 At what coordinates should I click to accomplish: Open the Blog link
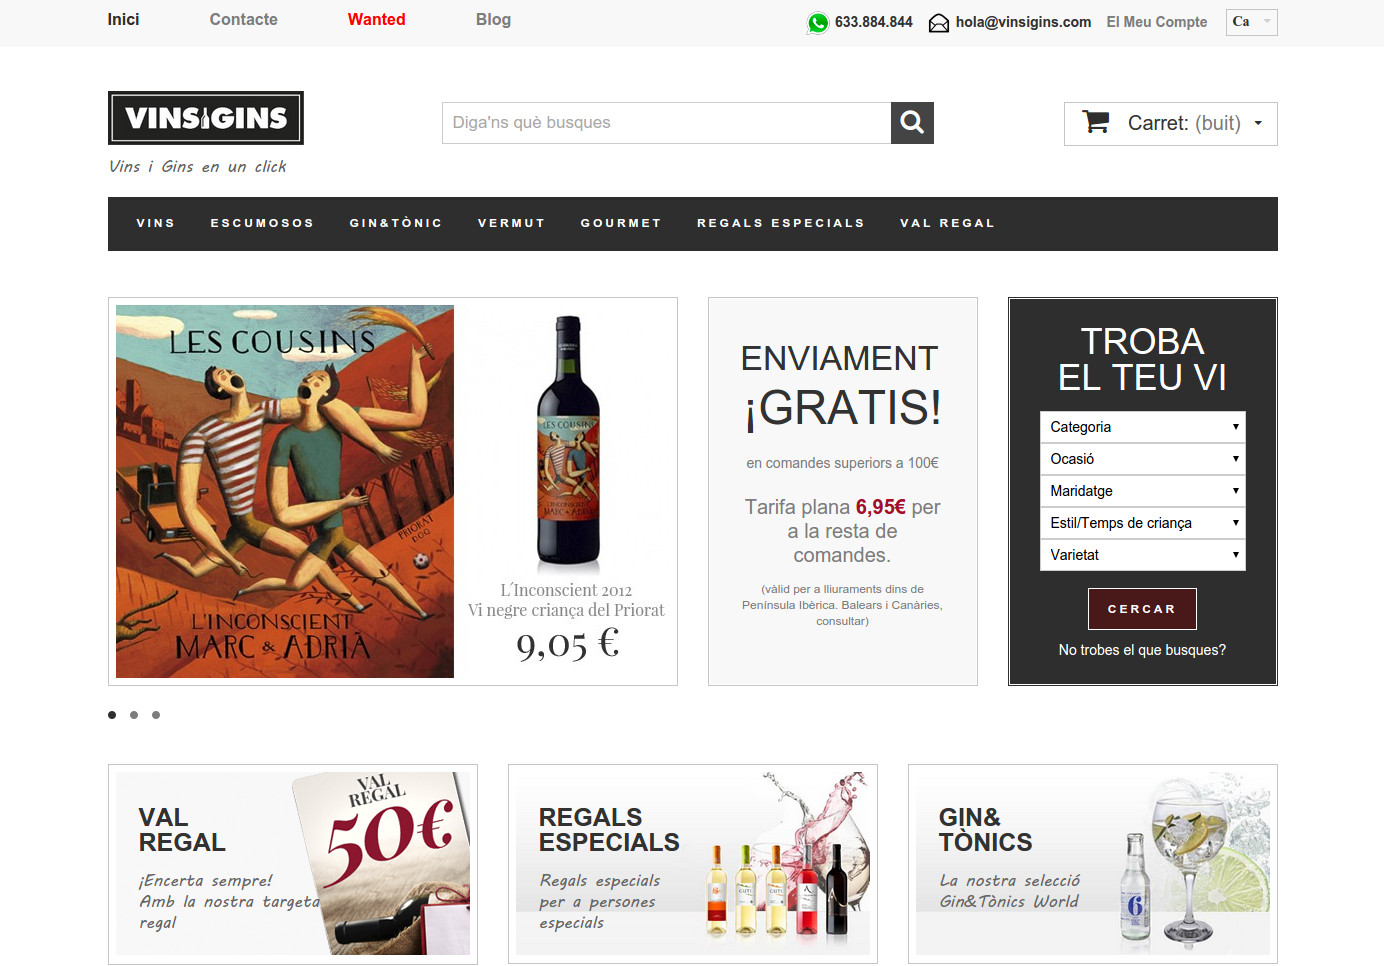pos(493,20)
